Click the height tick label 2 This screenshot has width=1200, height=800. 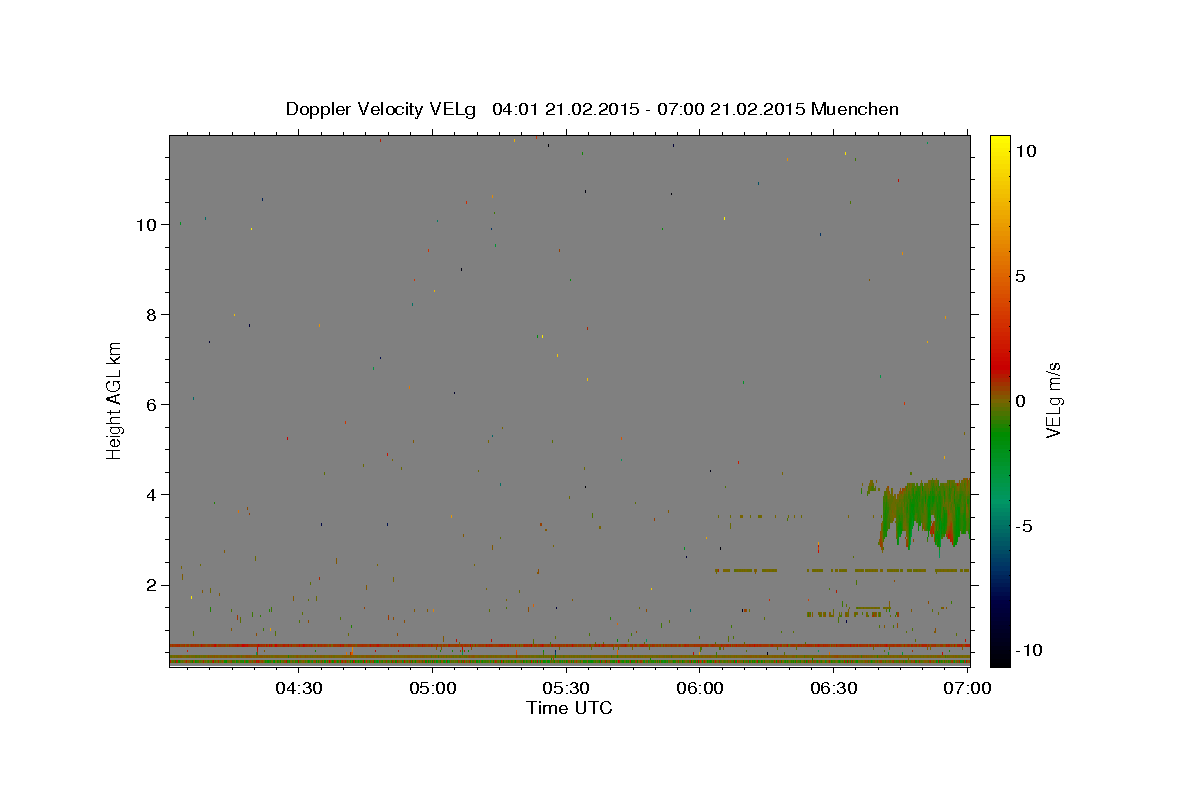coord(152,585)
